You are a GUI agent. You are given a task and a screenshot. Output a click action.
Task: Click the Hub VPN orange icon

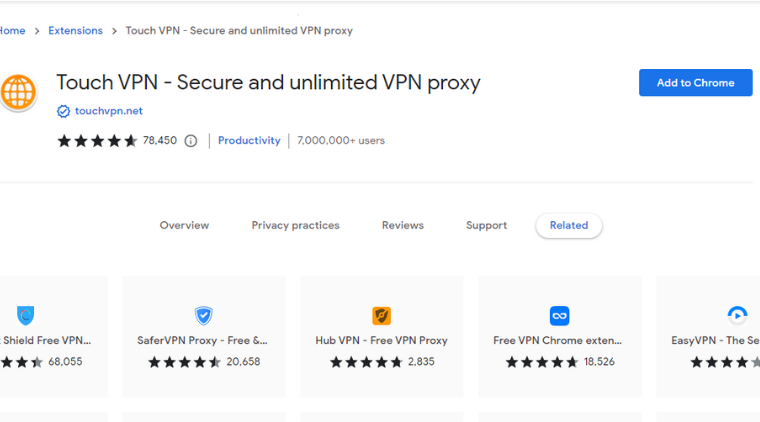click(381, 315)
